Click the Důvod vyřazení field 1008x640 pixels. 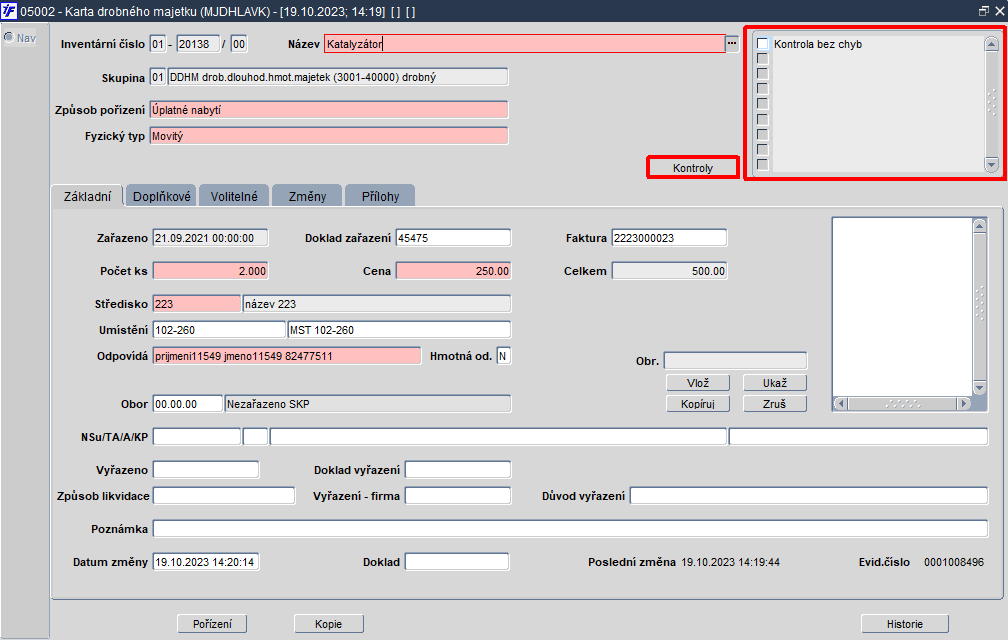pyautogui.click(x=809, y=495)
